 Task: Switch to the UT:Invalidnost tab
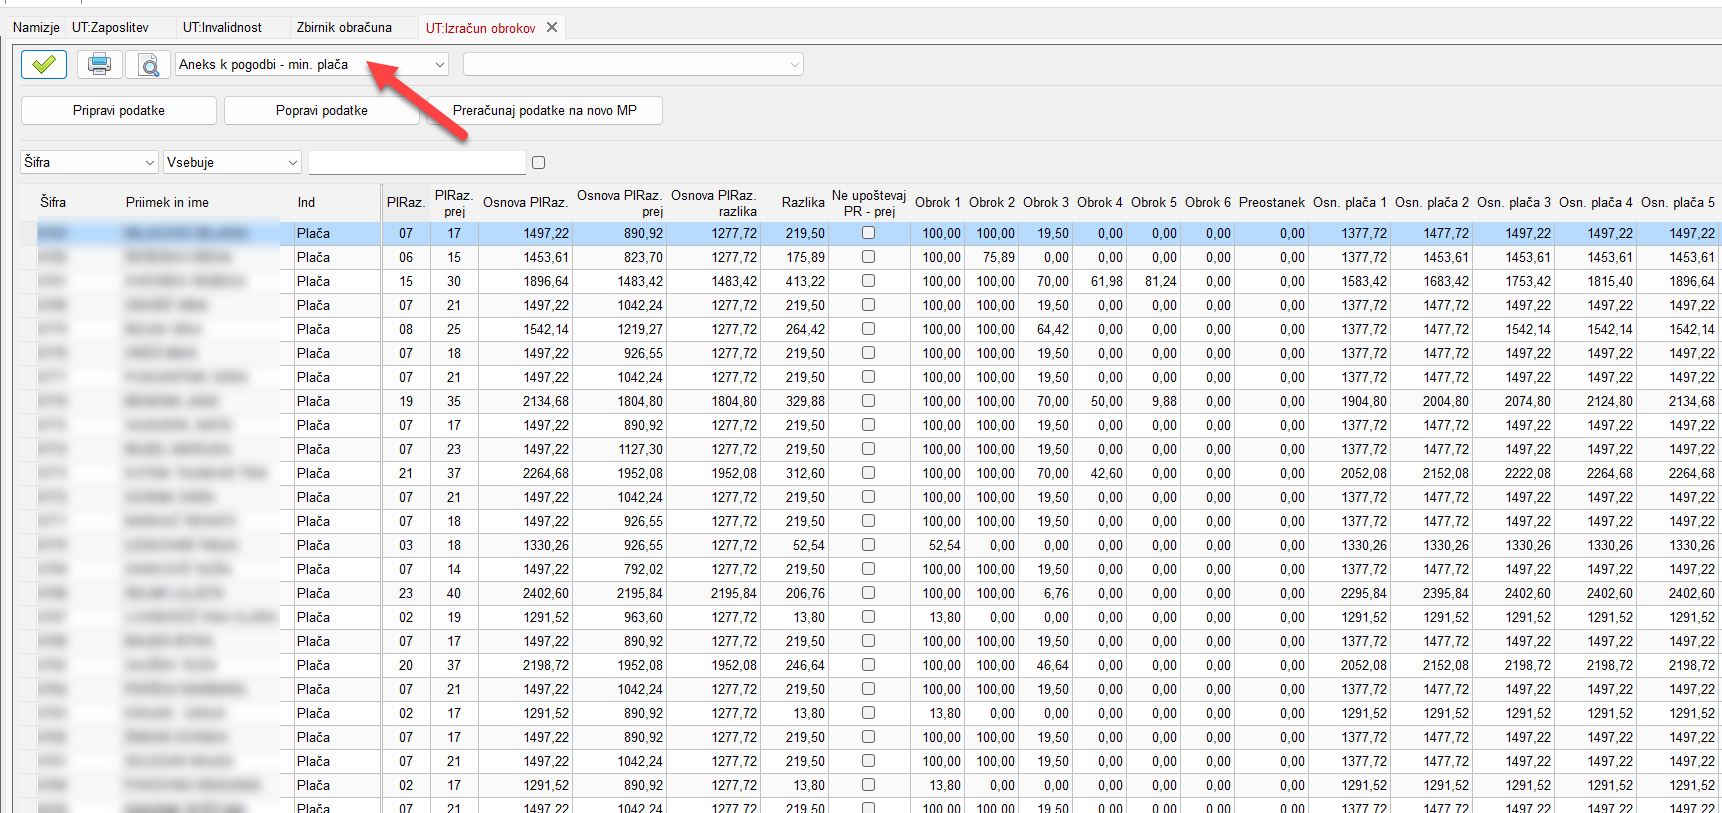pos(222,28)
